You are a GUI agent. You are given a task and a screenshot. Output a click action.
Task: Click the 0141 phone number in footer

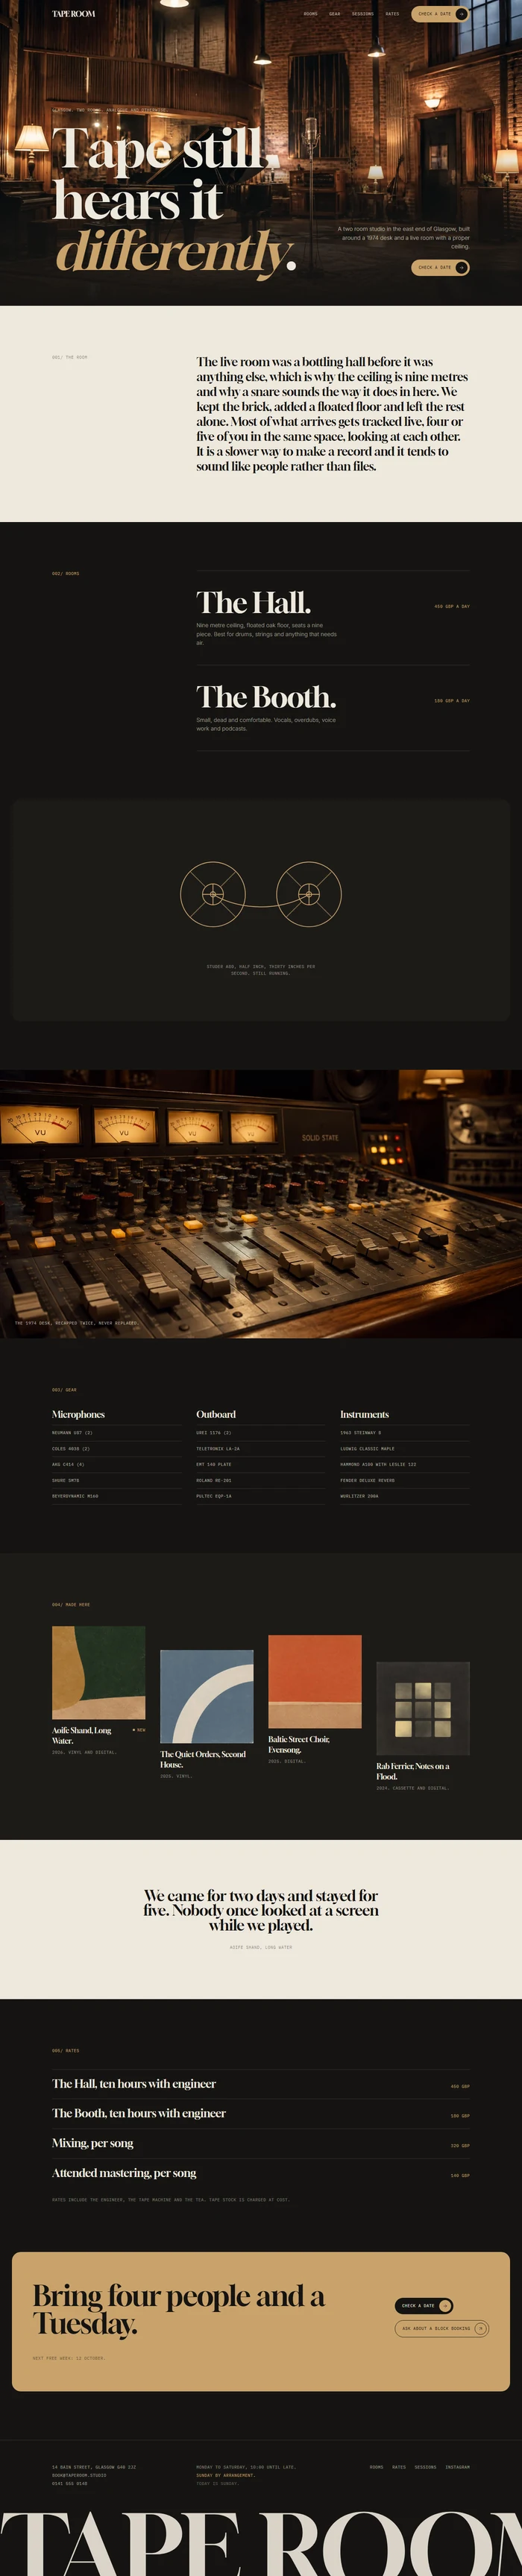[70, 2483]
